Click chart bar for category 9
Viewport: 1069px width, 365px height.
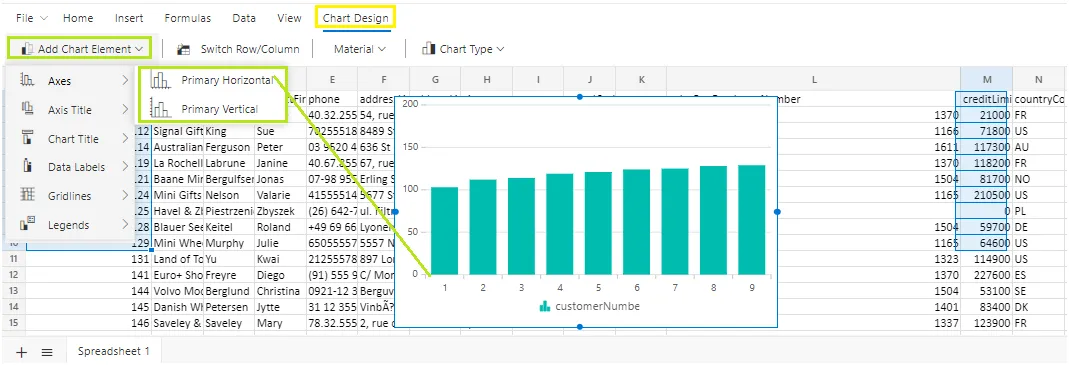tap(752, 220)
